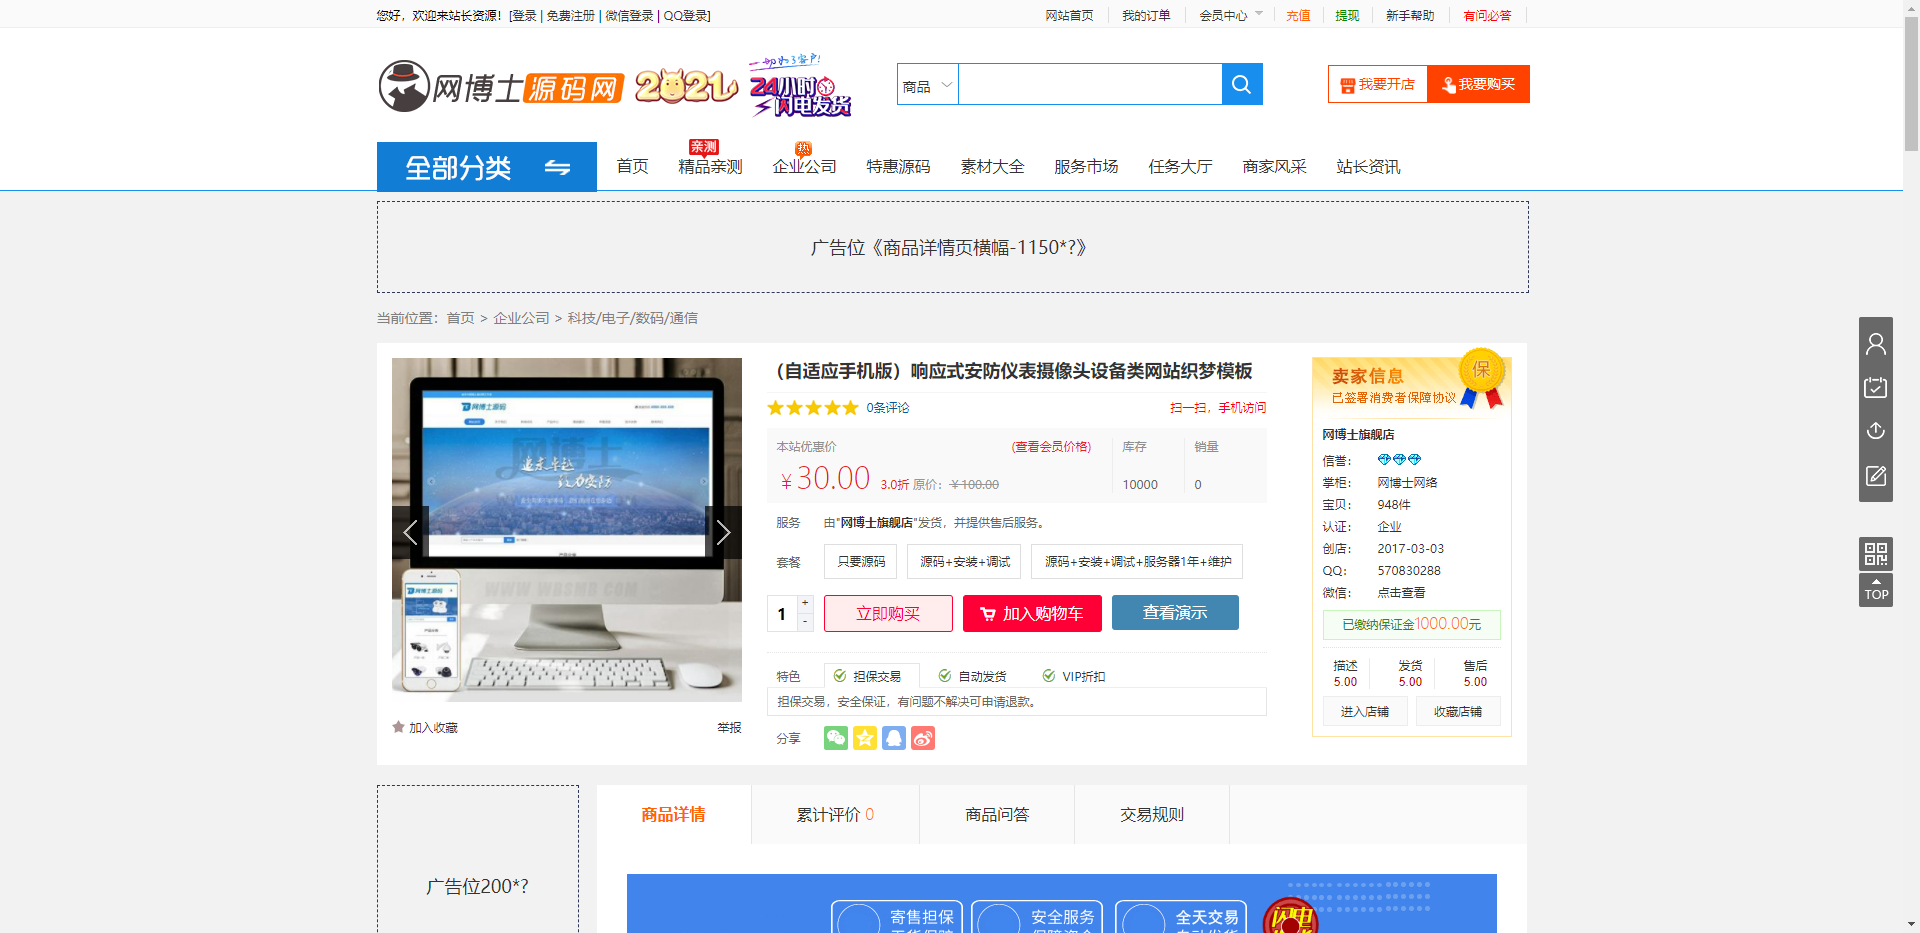
Task: Toggle the 全部分类 swap arrows icon
Action: [557, 167]
